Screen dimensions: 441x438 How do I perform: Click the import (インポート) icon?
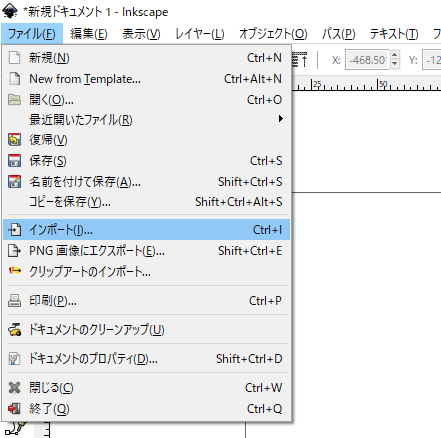(x=14, y=230)
